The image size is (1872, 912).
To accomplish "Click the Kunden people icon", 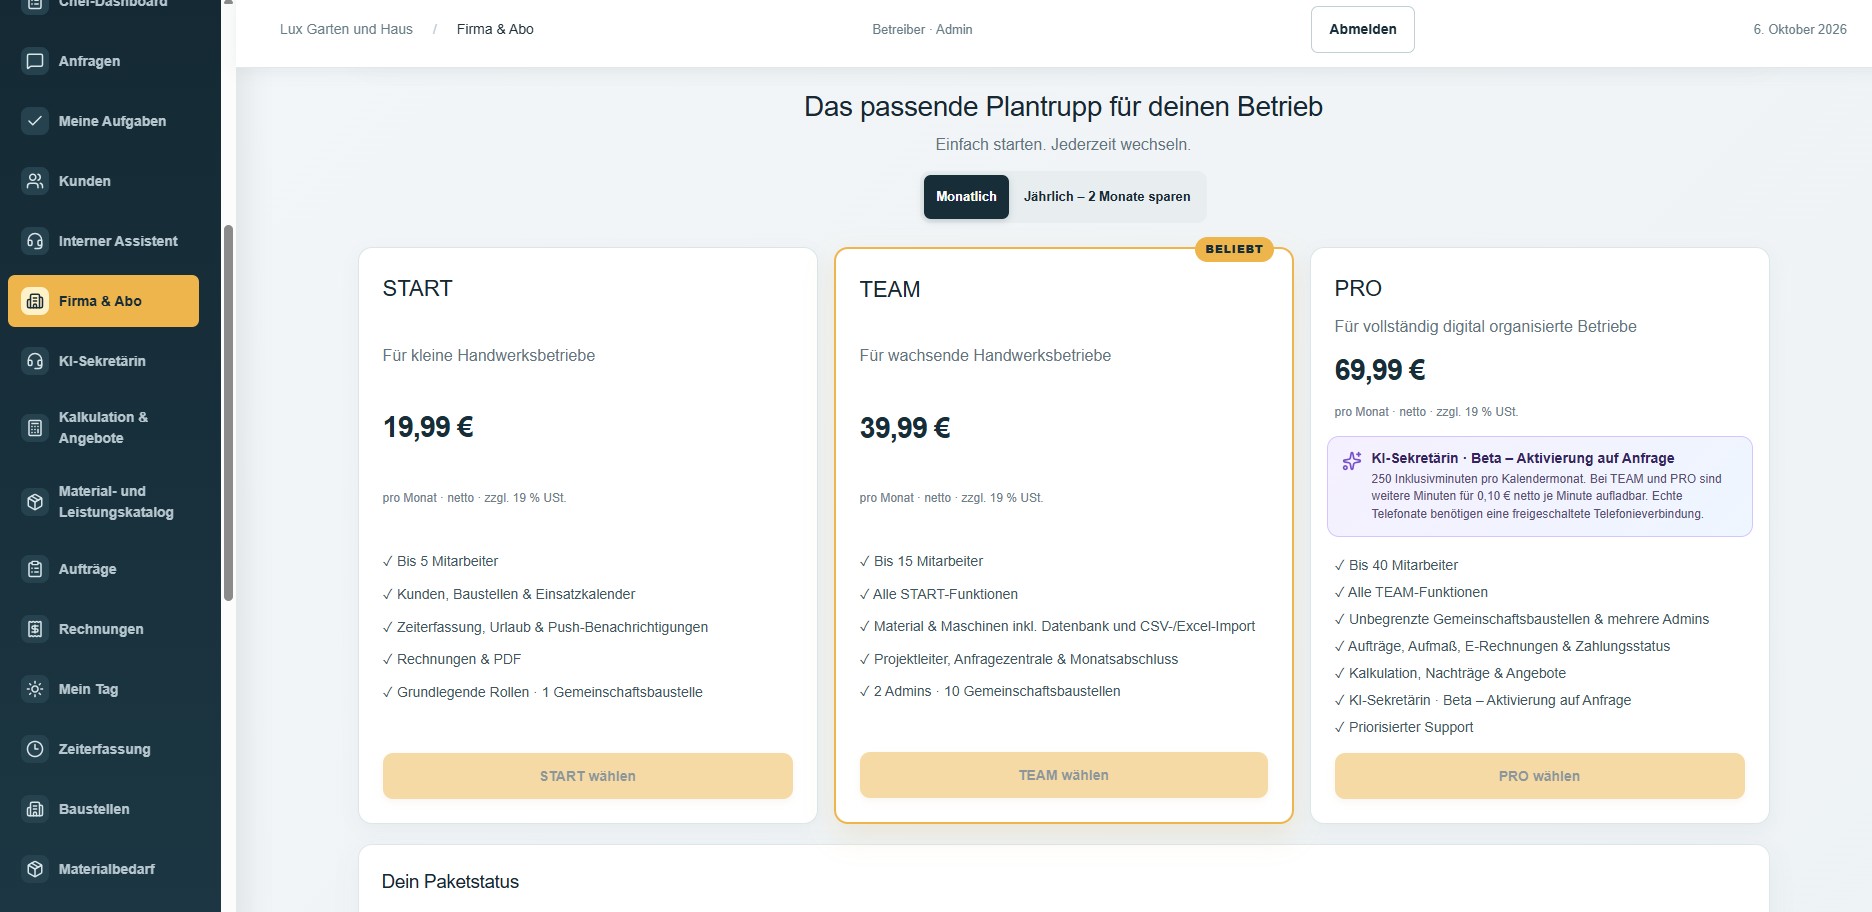I will click(x=35, y=181).
